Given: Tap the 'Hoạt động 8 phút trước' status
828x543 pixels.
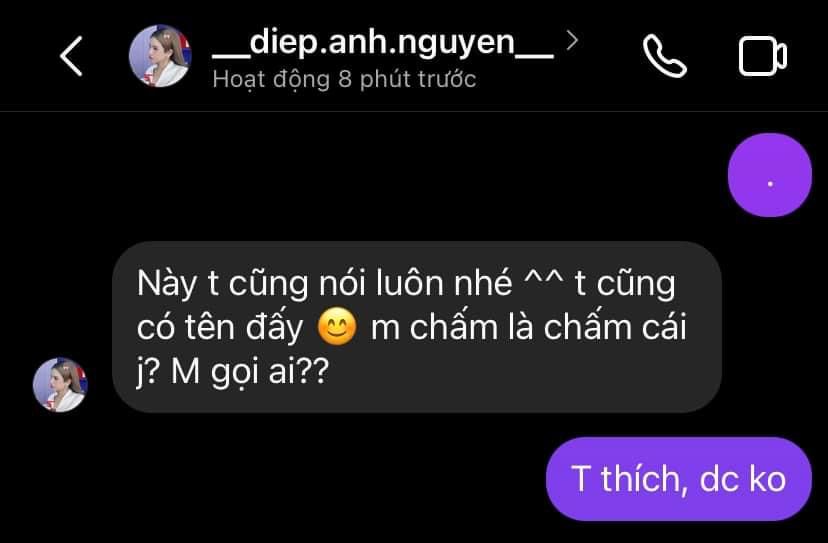Looking at the screenshot, I should point(344,79).
